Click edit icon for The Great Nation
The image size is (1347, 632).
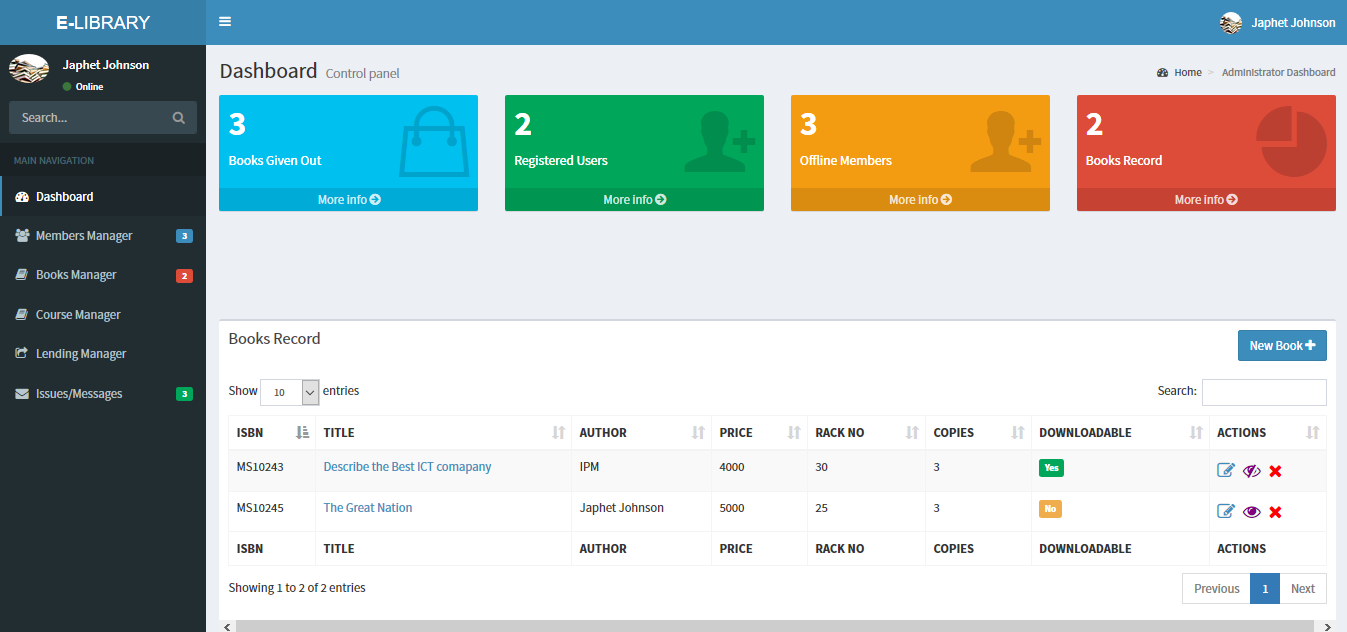[1226, 512]
